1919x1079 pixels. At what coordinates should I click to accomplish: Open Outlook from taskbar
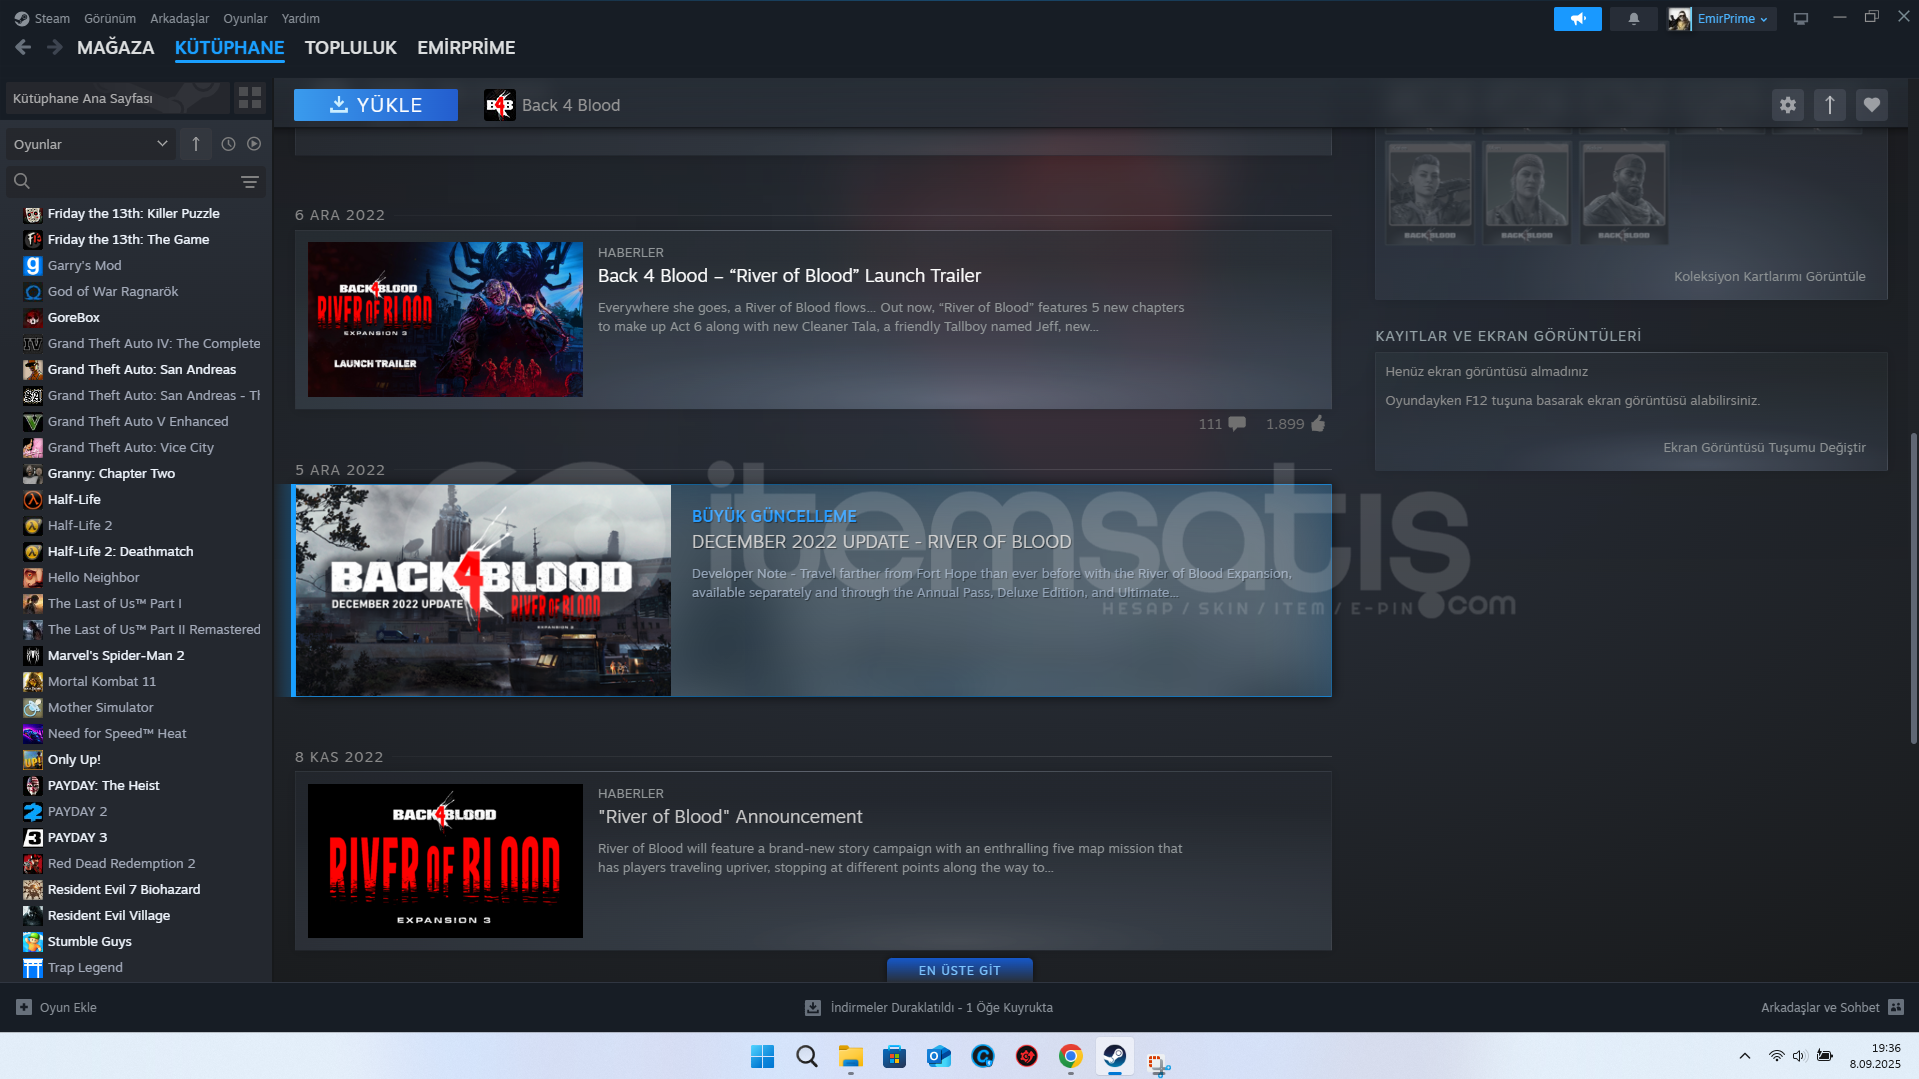coord(938,1056)
